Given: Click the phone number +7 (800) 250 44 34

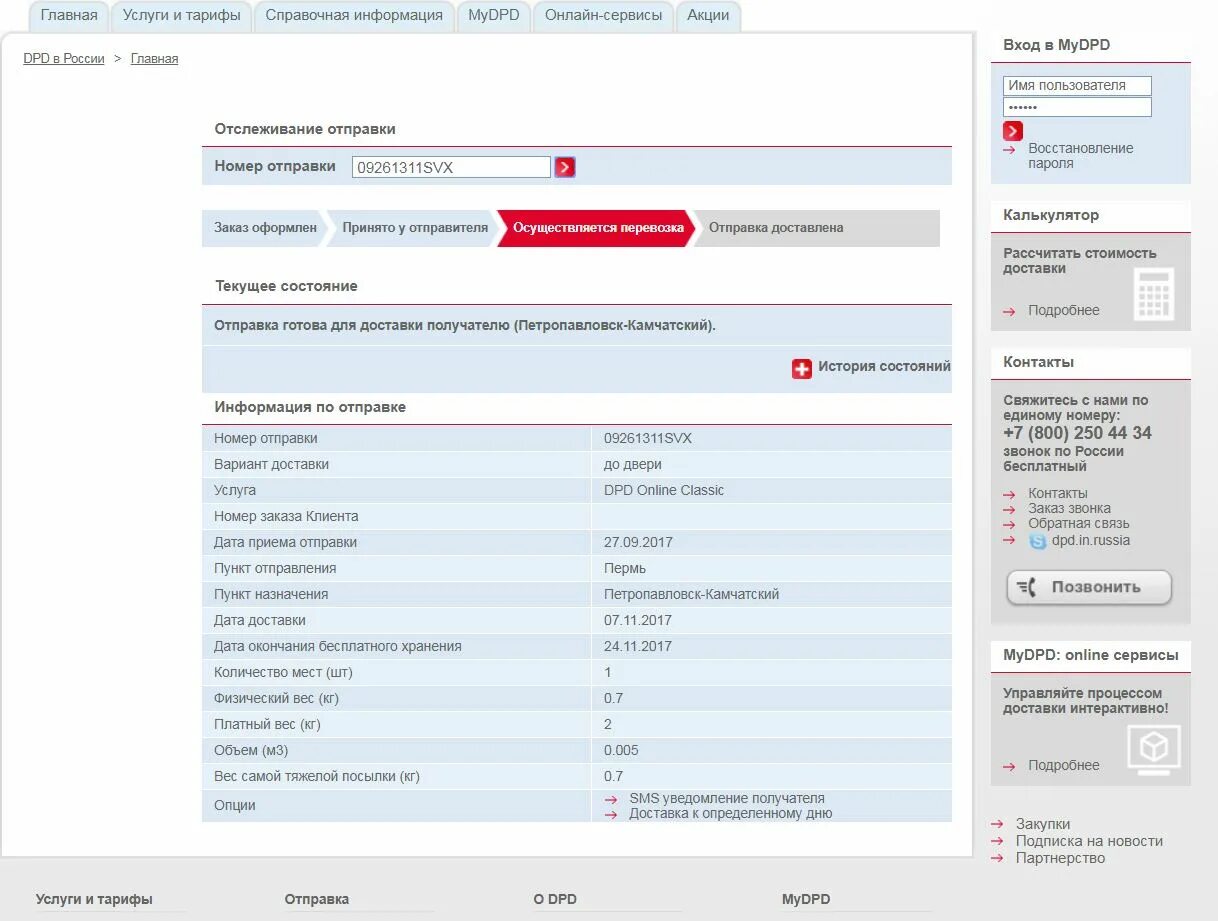Looking at the screenshot, I should (x=1077, y=434).
